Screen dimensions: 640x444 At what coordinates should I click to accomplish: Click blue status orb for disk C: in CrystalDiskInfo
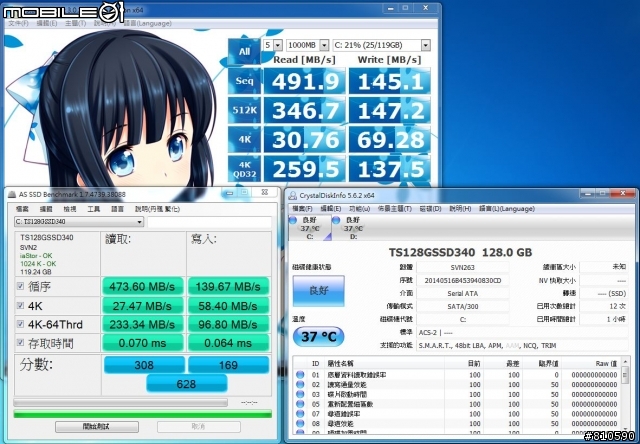293,220
